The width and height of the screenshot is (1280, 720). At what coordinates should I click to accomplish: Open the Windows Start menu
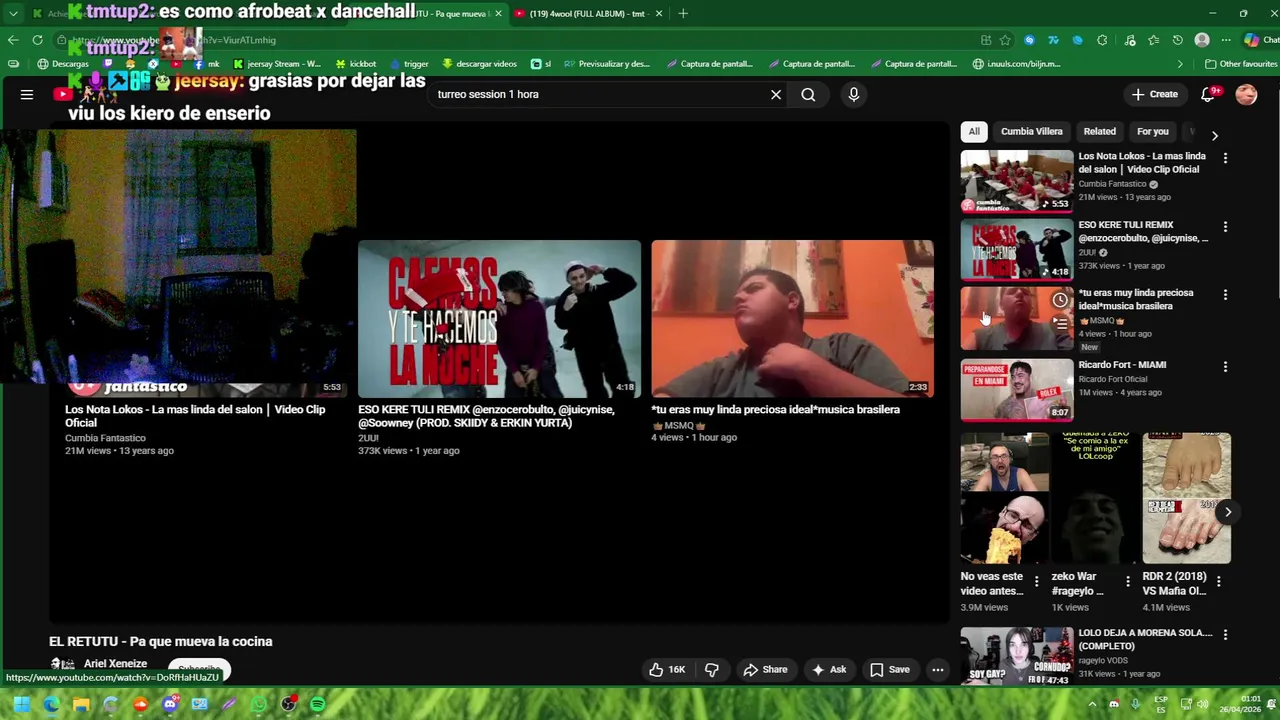click(x=21, y=705)
